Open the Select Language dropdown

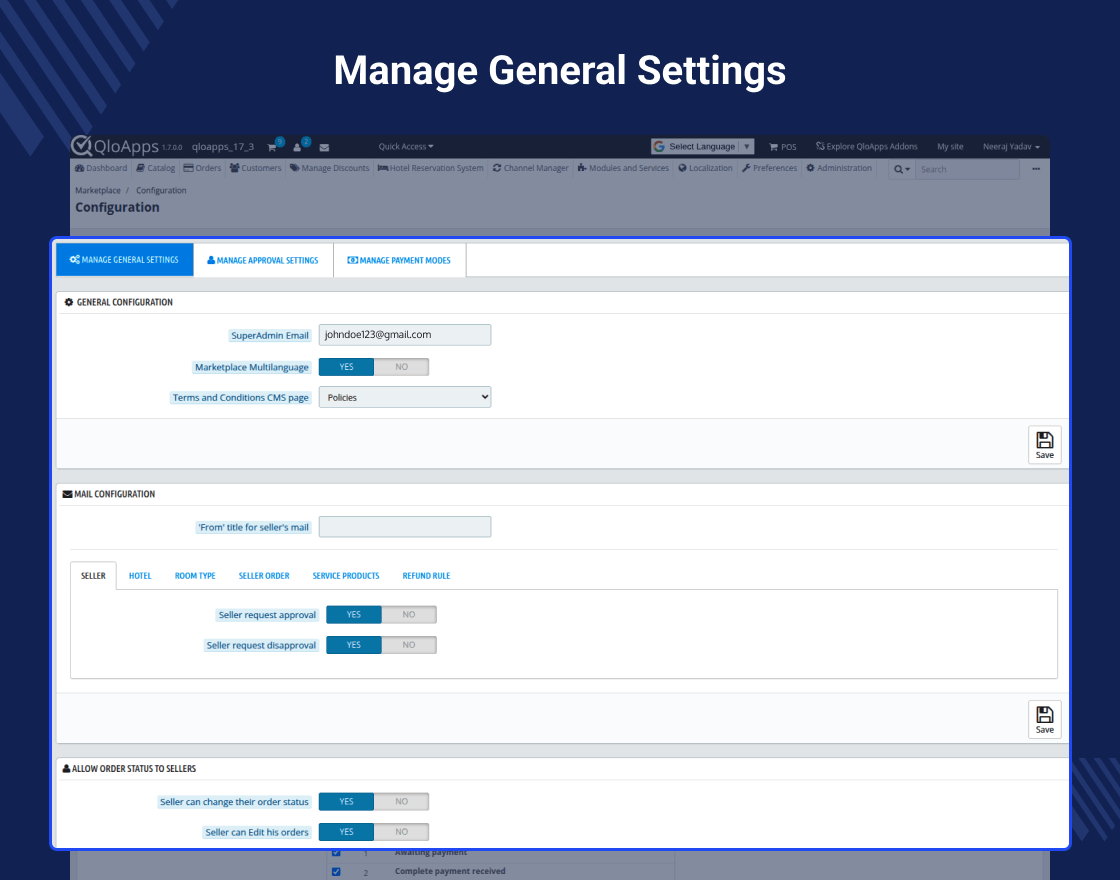702,146
